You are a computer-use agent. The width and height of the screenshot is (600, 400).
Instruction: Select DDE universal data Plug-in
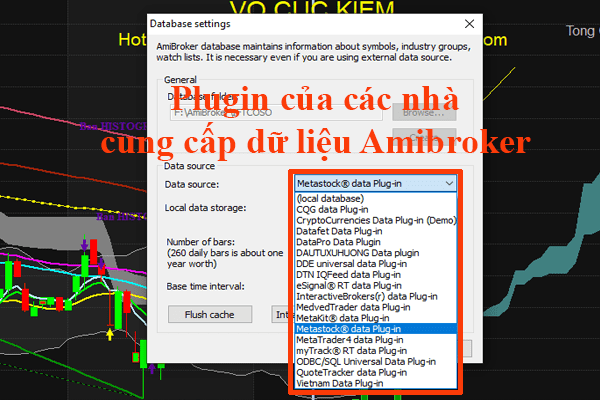pyautogui.click(x=375, y=264)
